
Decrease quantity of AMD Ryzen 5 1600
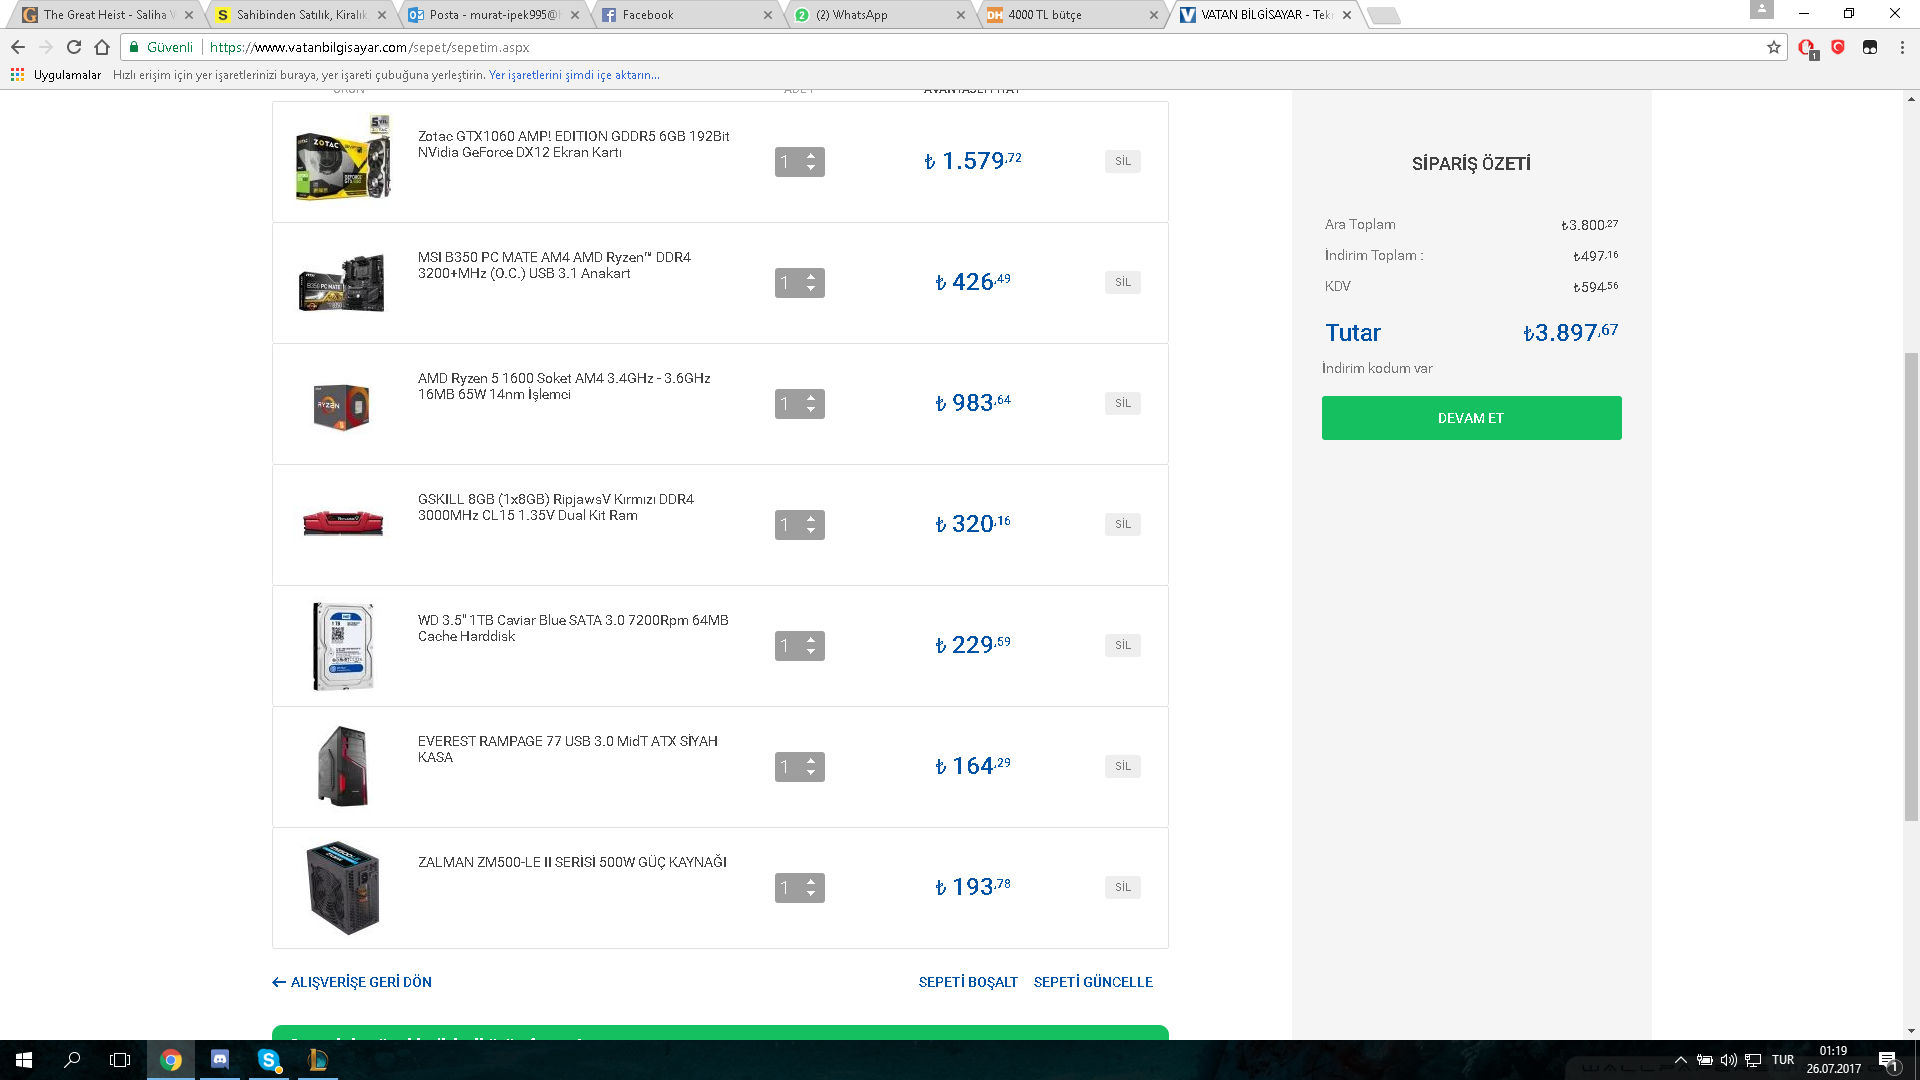click(x=811, y=410)
